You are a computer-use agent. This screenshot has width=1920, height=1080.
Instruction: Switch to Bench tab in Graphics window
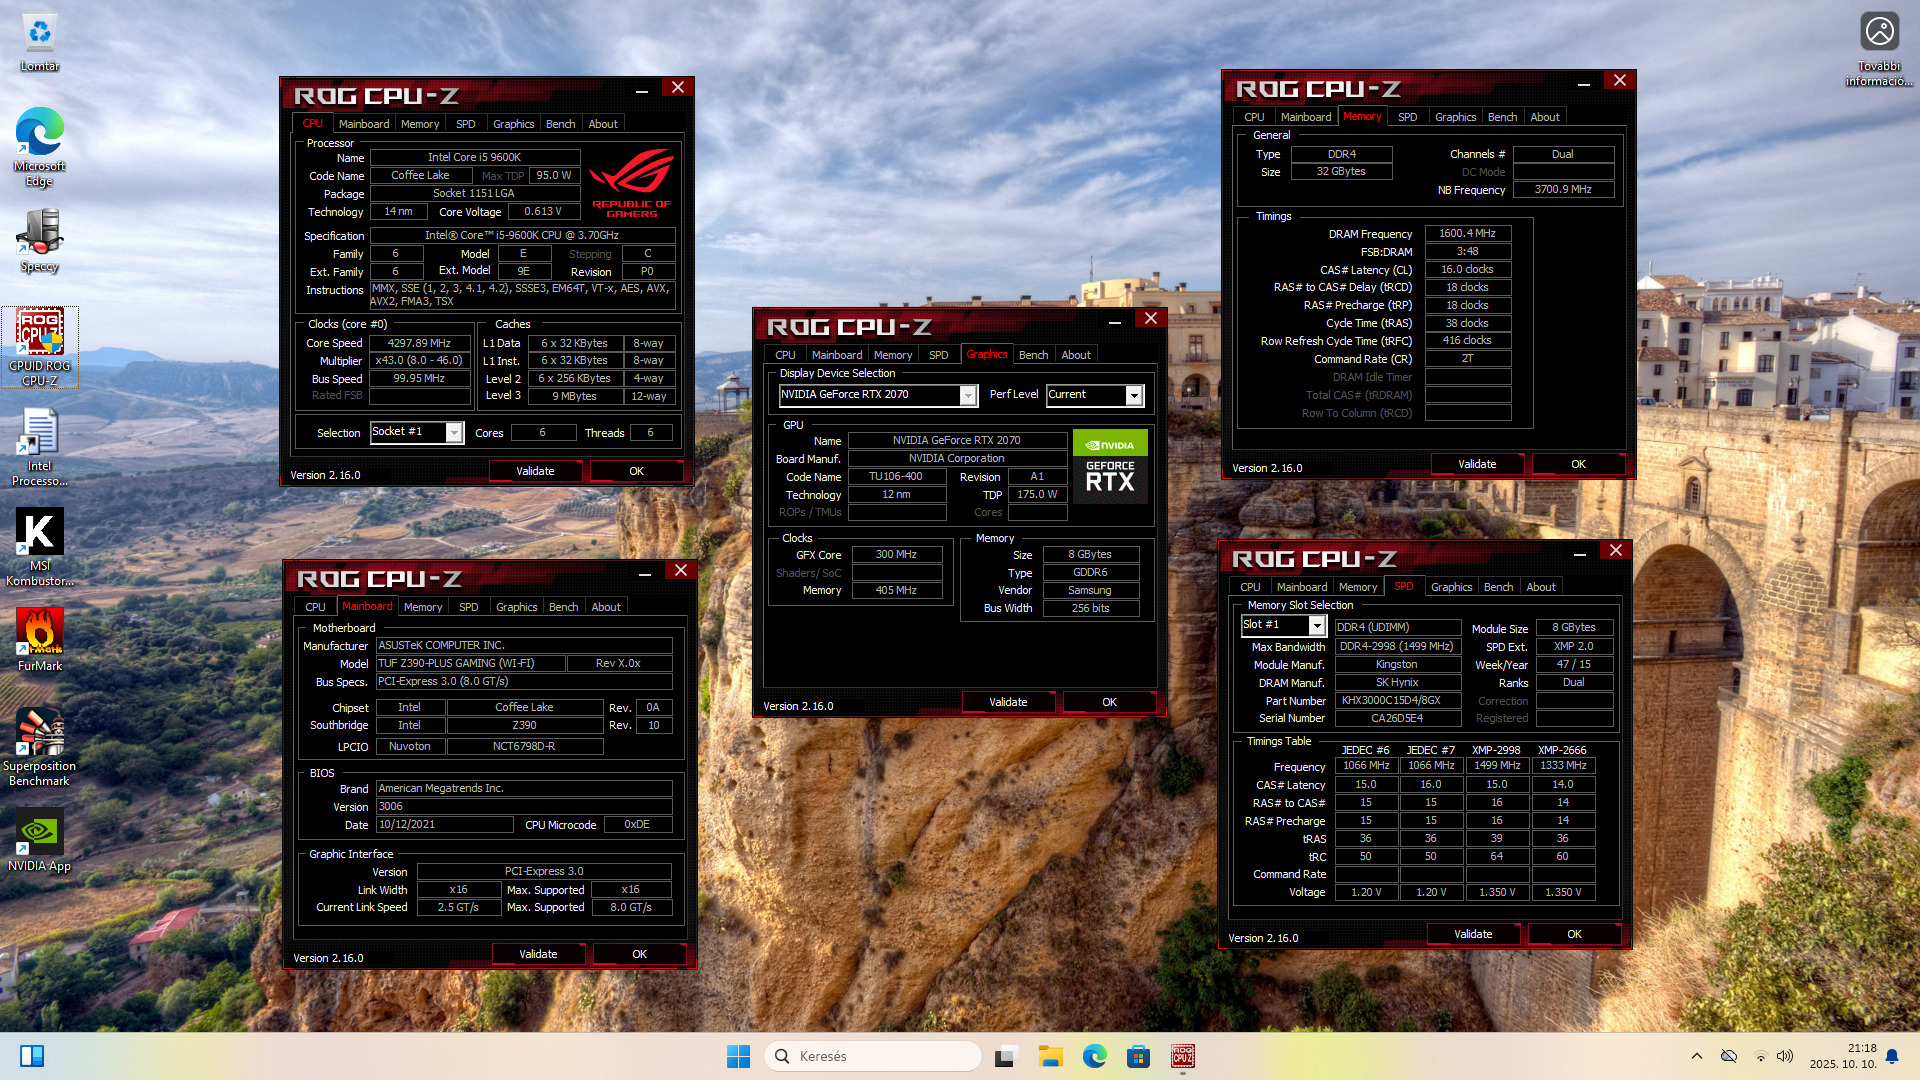click(1033, 355)
